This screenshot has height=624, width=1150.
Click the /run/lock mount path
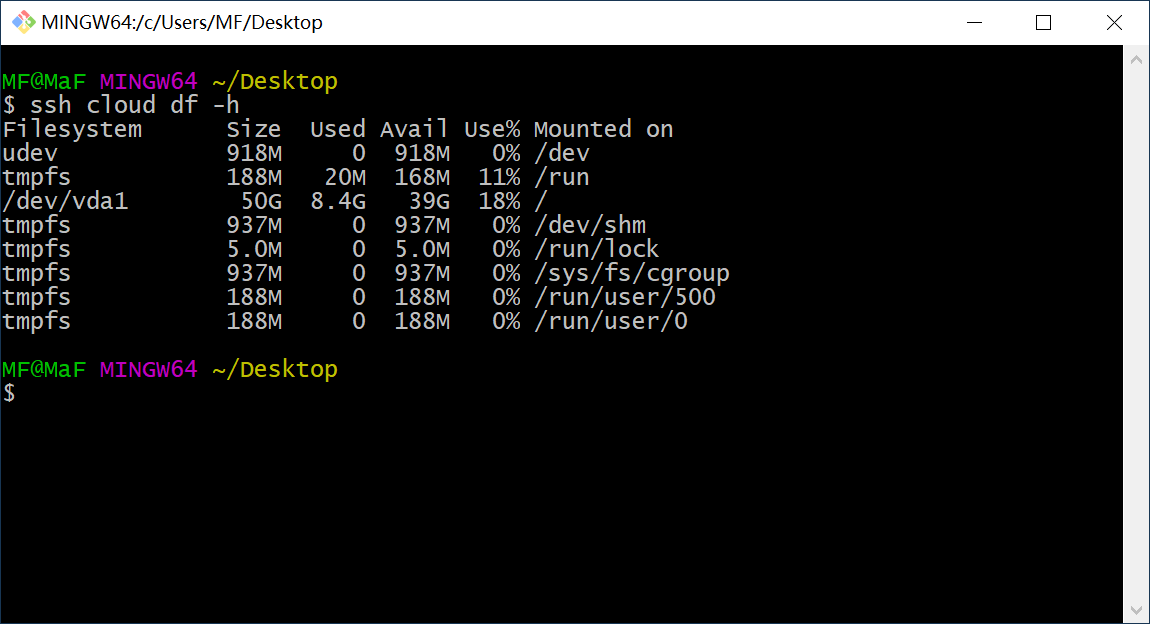tap(597, 249)
